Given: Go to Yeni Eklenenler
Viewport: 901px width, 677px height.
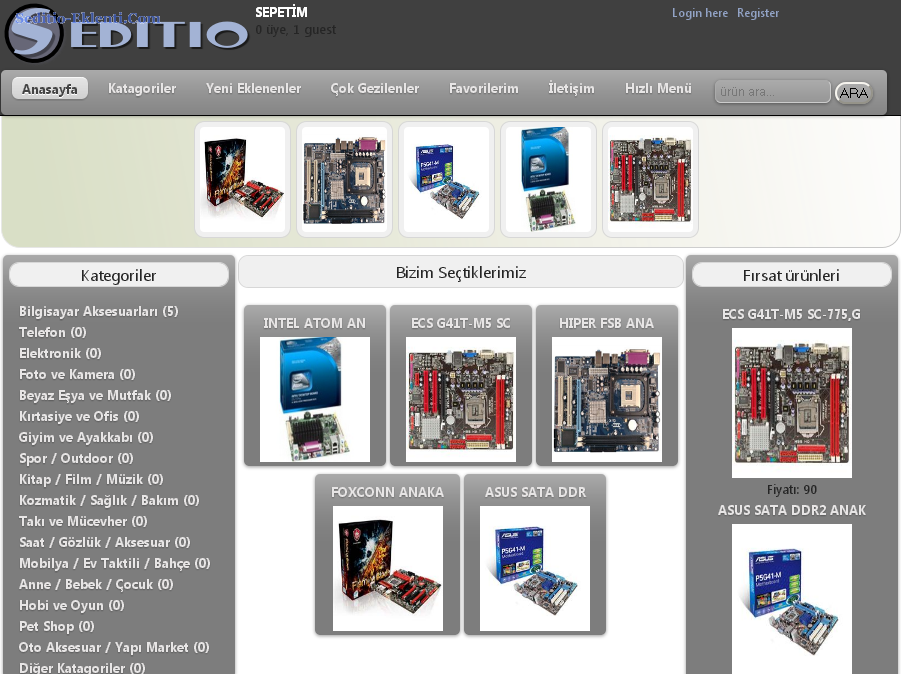Looking at the screenshot, I should pos(253,89).
